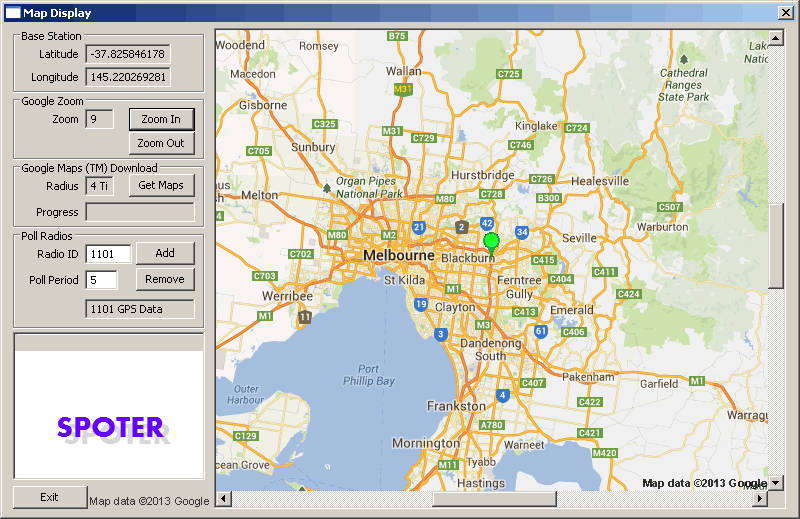
Task: Click Remove to delete polled radio
Action: (x=164, y=279)
